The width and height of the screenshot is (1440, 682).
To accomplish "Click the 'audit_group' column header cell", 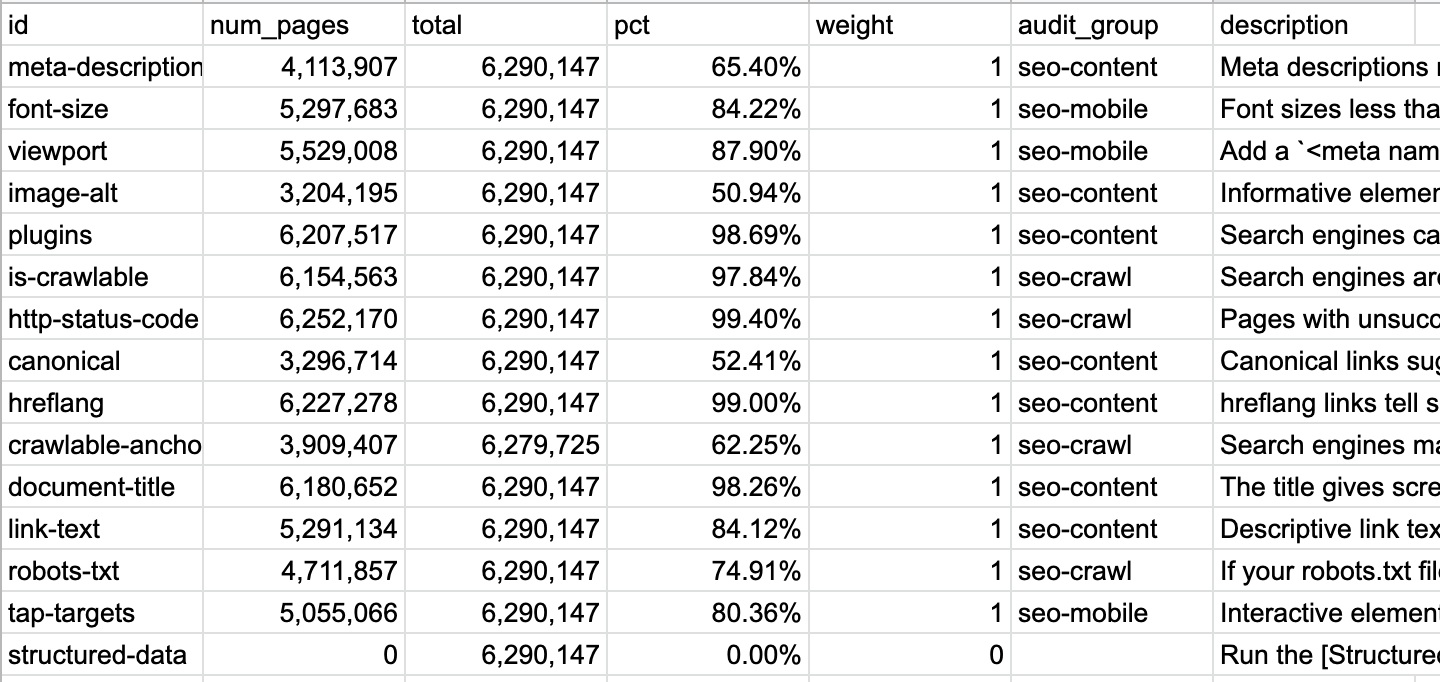I will (1111, 25).
